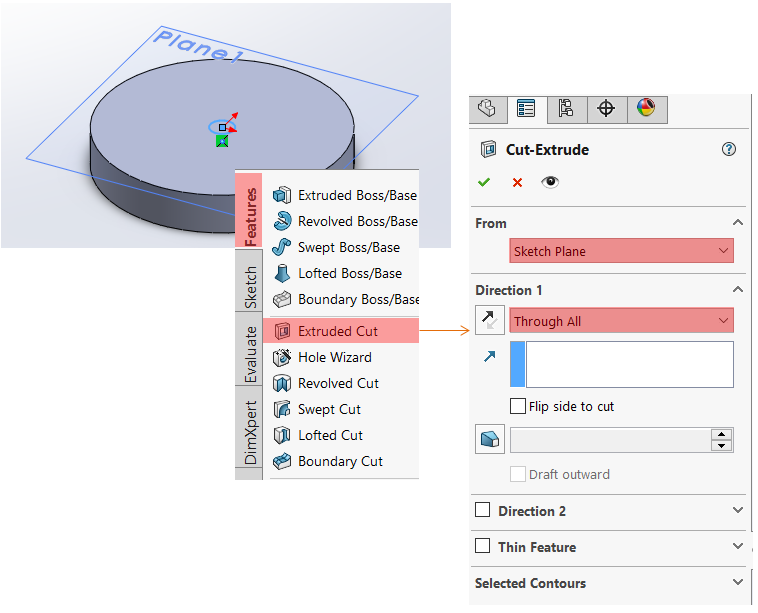Image resolution: width=758 pixels, height=613 pixels.
Task: Click the Cut-Extrude feature icon in the header
Action: (x=488, y=149)
